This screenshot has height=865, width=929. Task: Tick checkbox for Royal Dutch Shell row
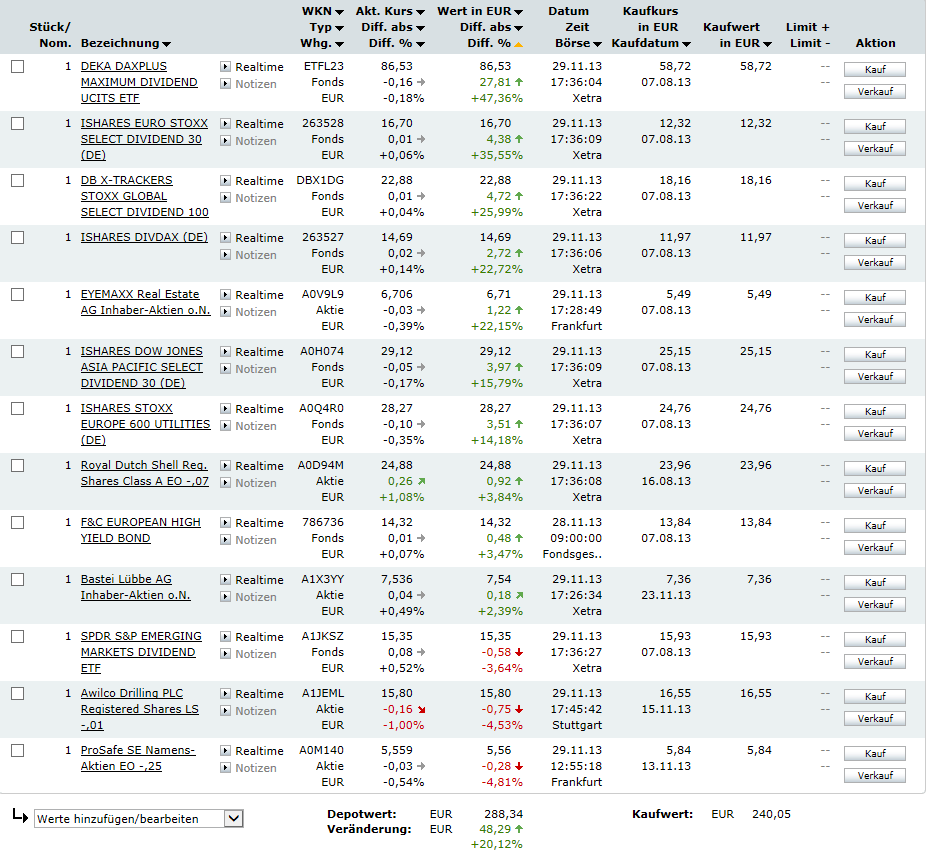click(x=18, y=466)
